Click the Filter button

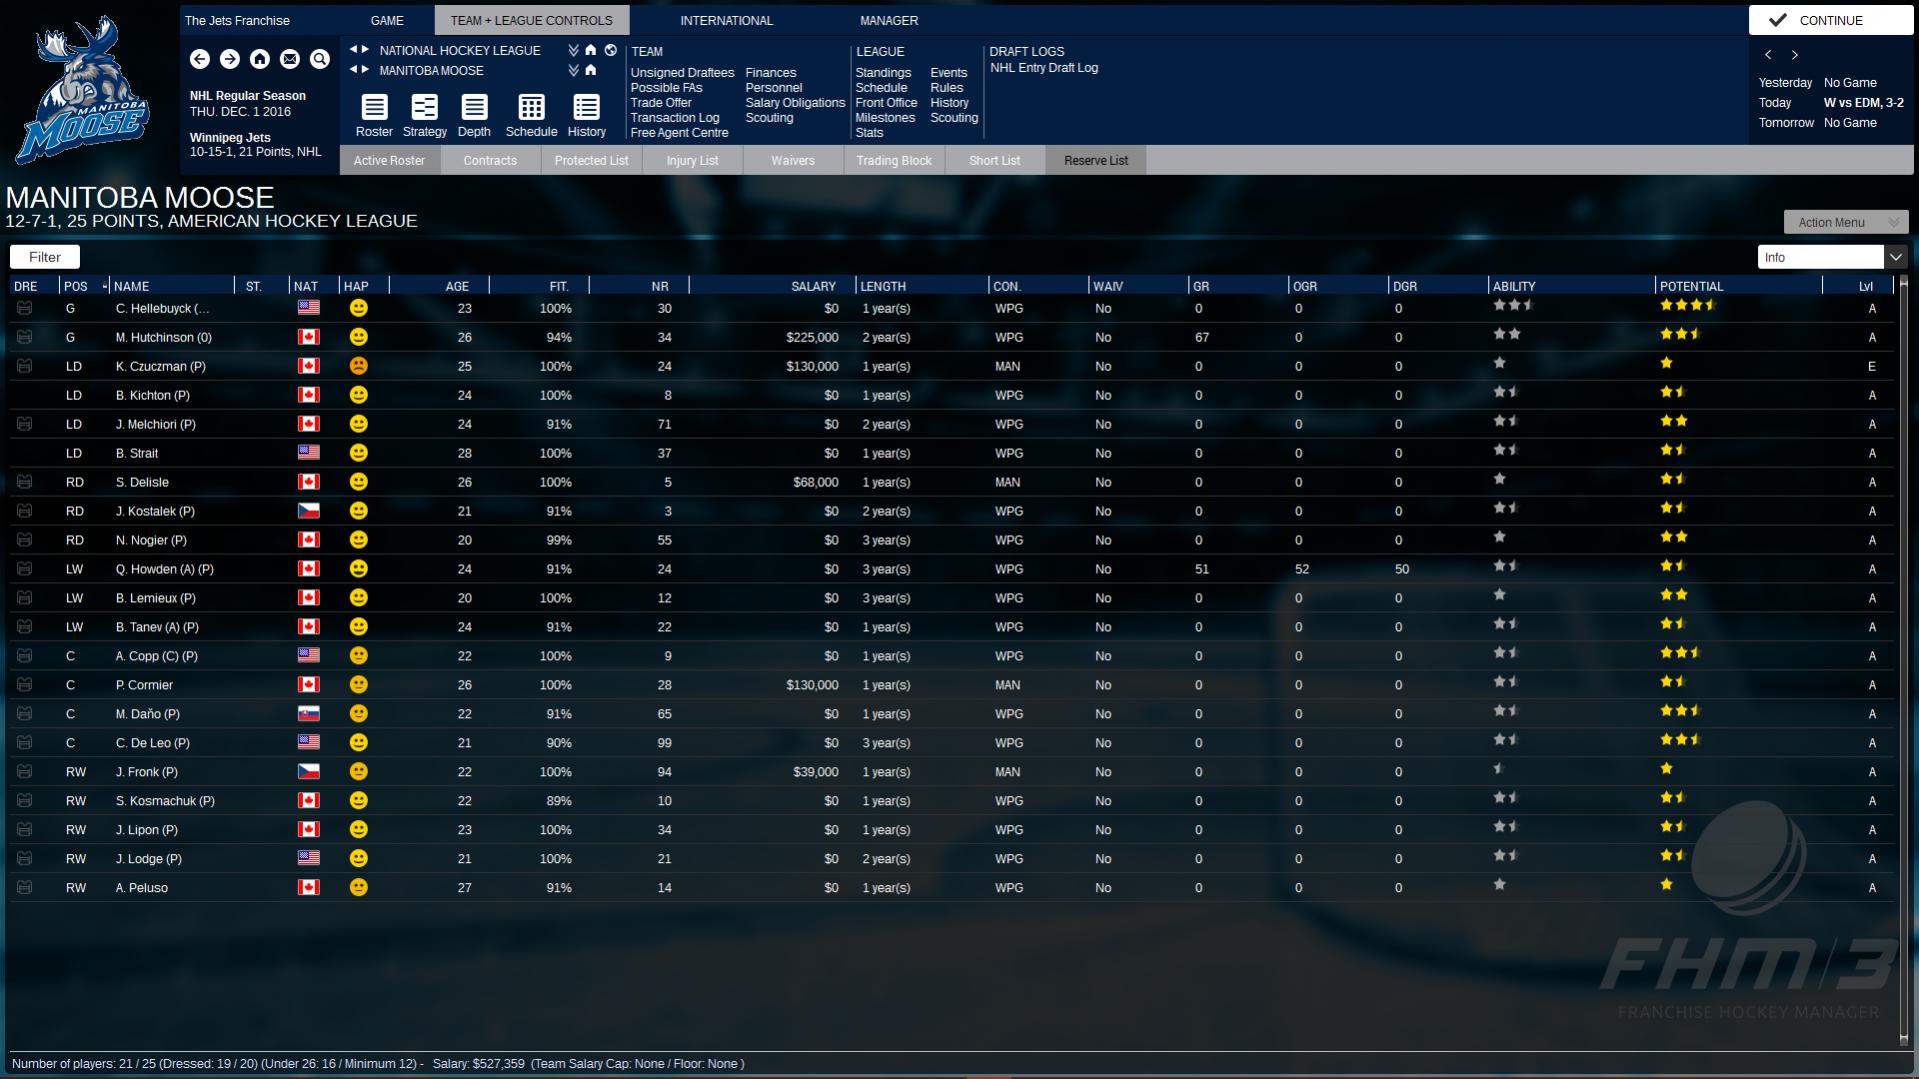click(45, 257)
